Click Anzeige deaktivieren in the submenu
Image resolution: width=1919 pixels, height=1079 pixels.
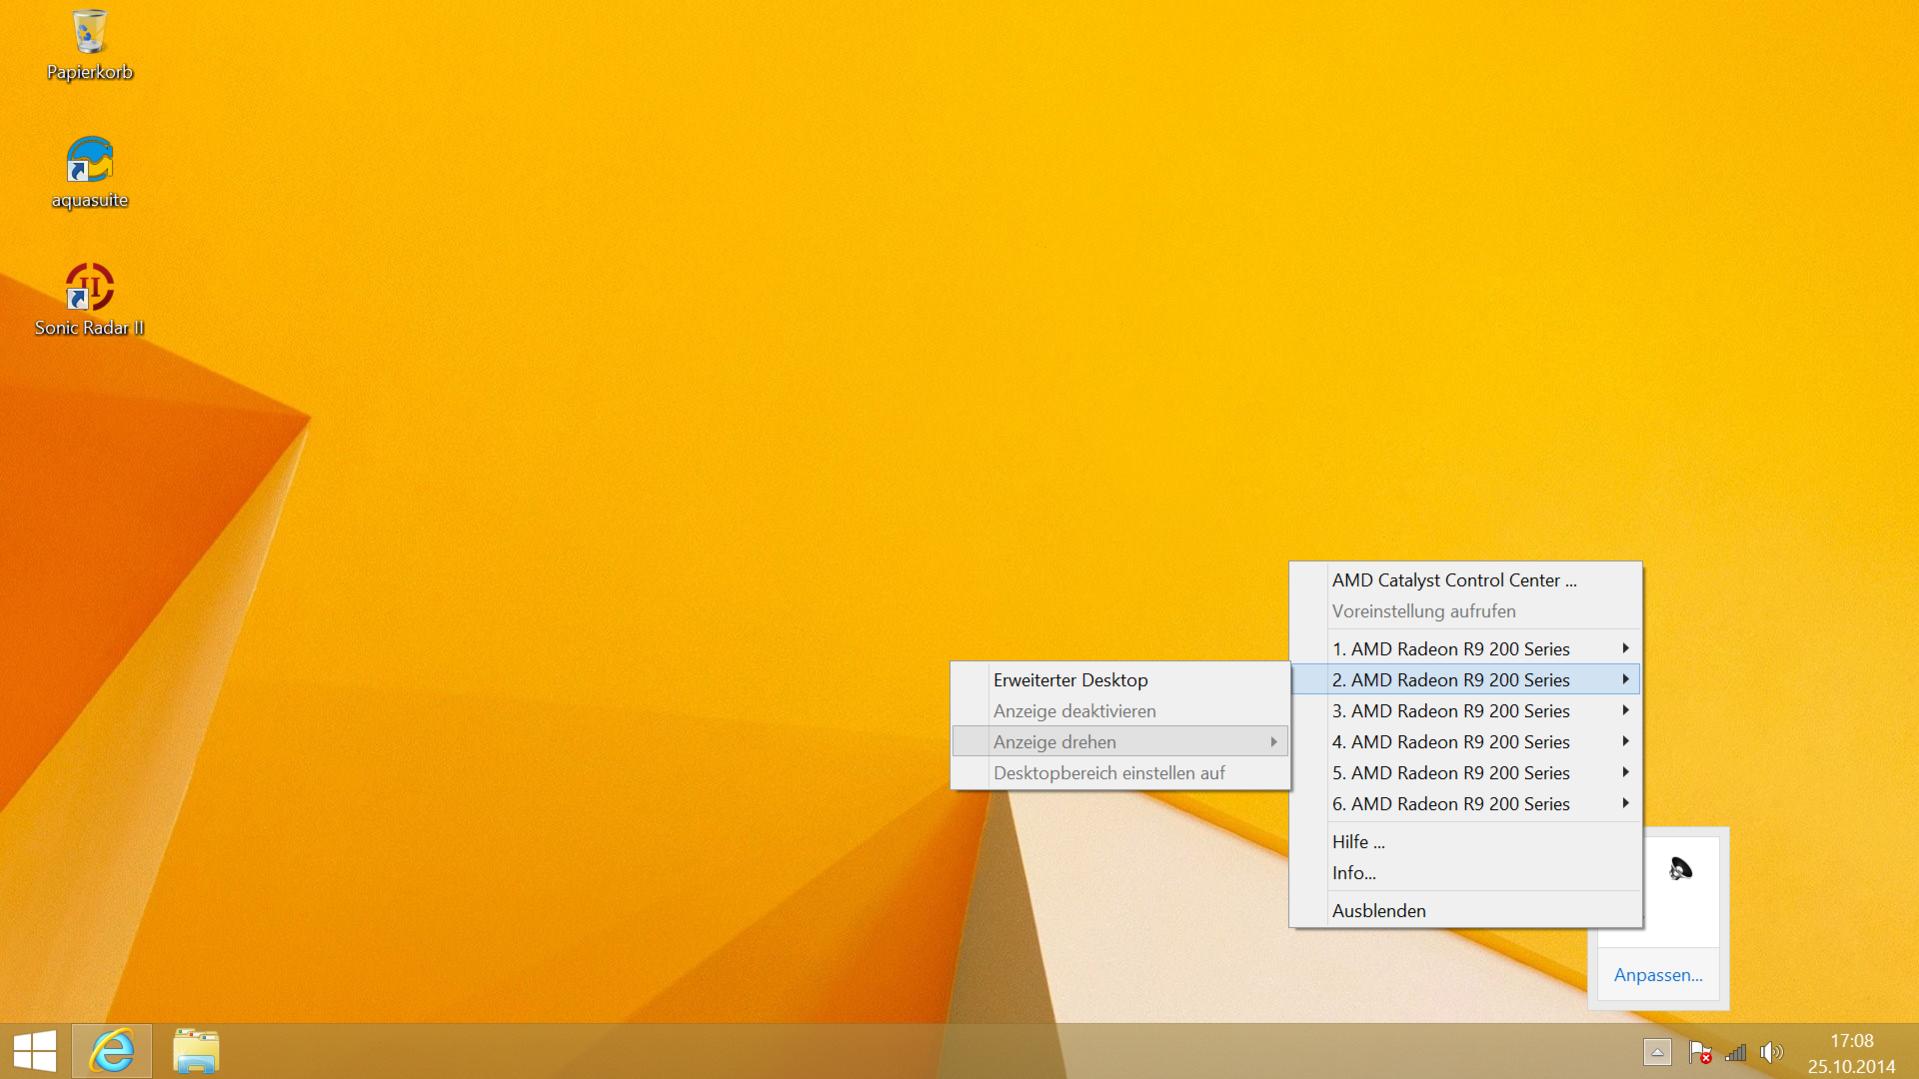point(1120,711)
